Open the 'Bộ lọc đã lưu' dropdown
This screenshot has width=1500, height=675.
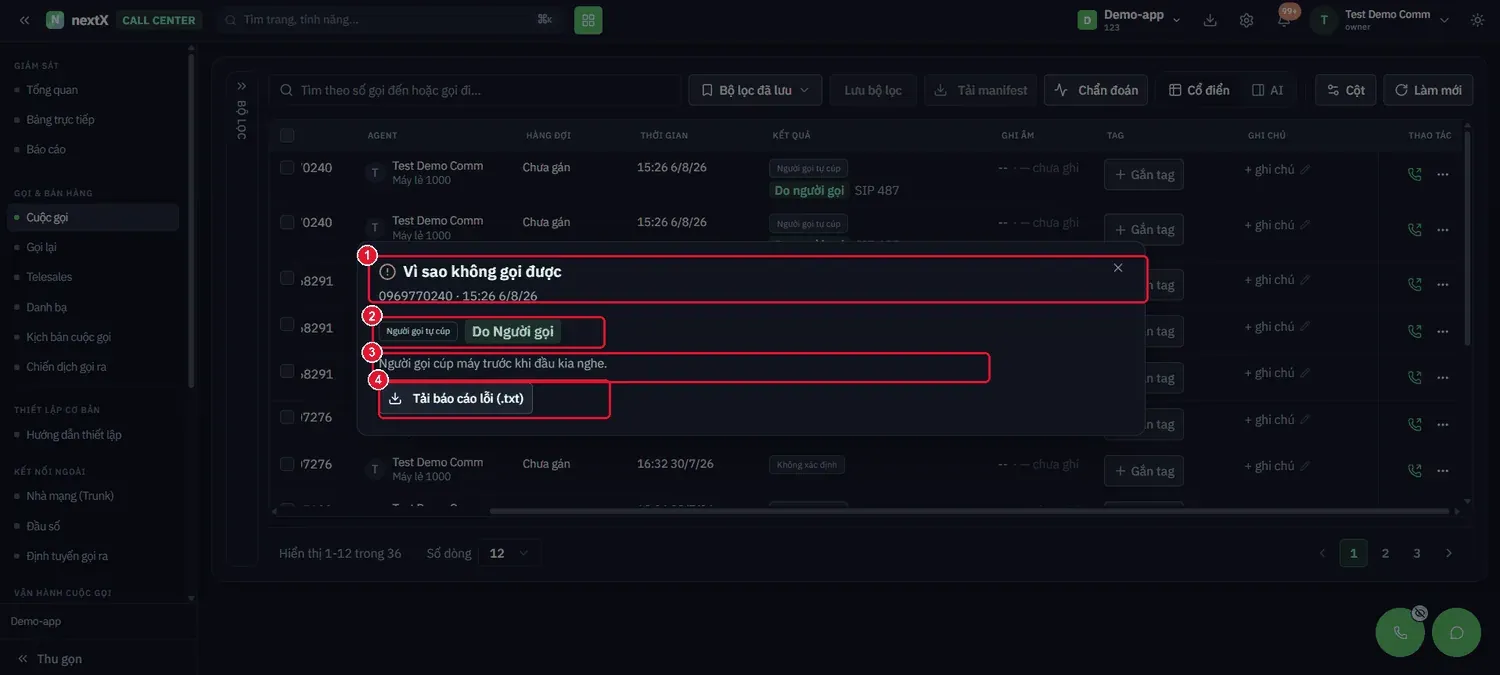tap(755, 90)
